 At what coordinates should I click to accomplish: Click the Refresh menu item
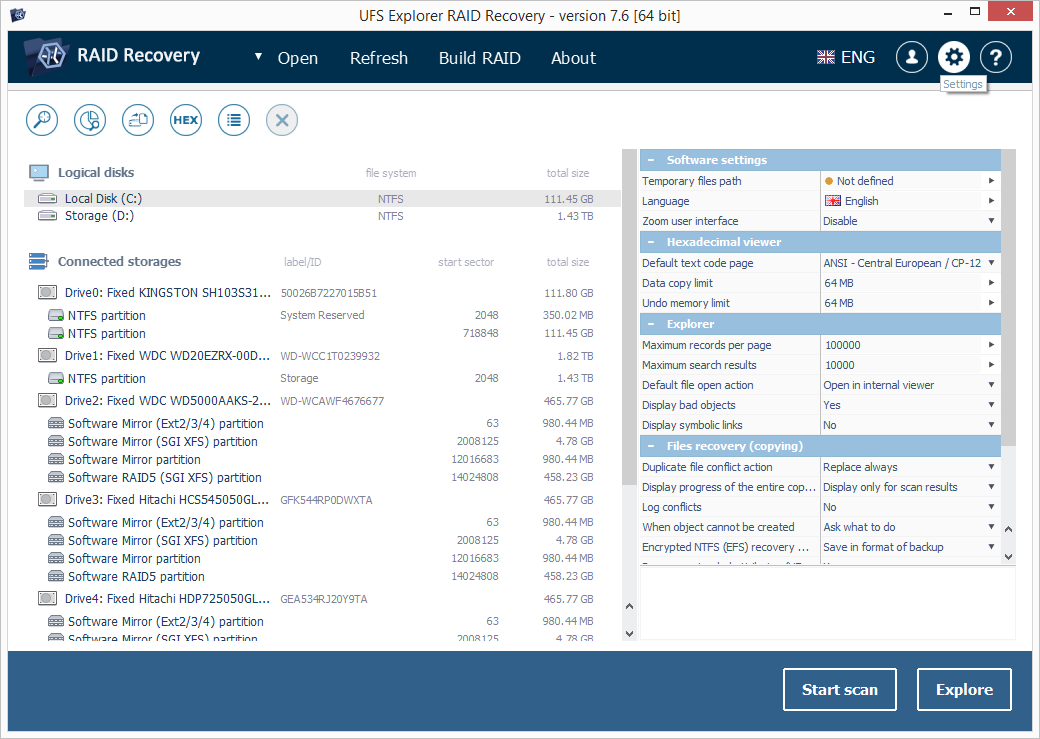coord(379,58)
